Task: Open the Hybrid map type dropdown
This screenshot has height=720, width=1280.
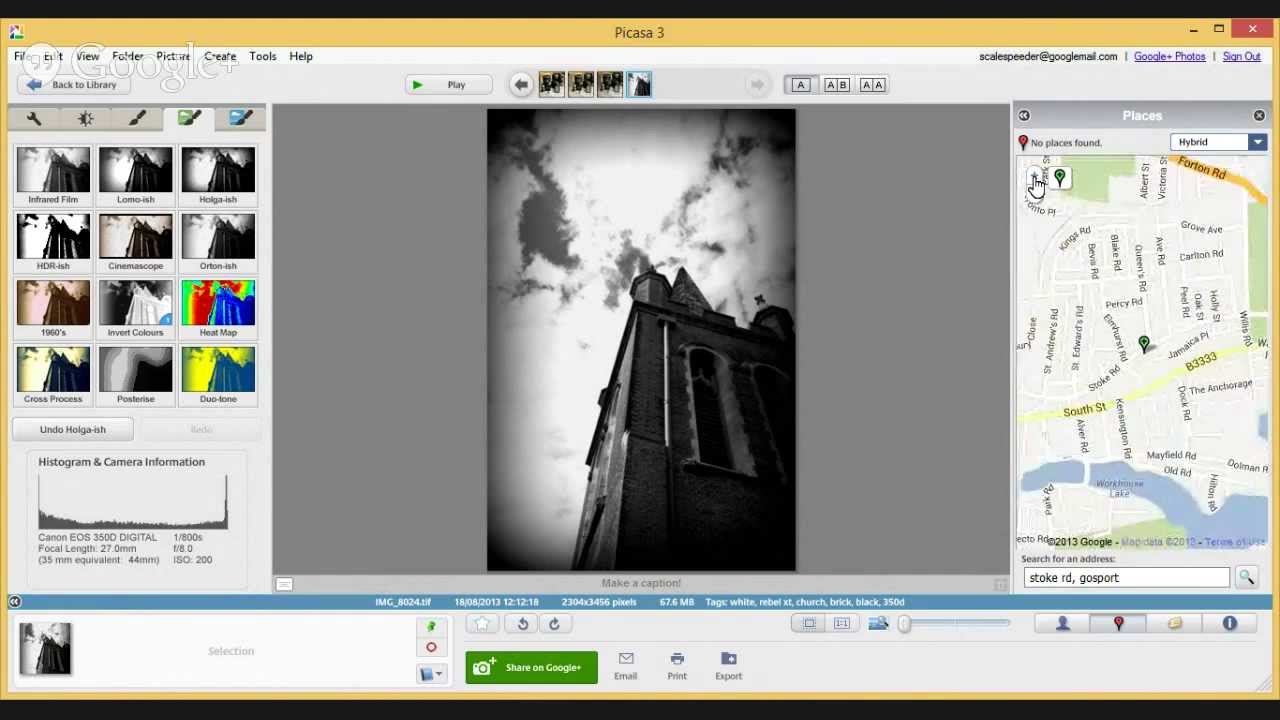Action: point(1218,142)
